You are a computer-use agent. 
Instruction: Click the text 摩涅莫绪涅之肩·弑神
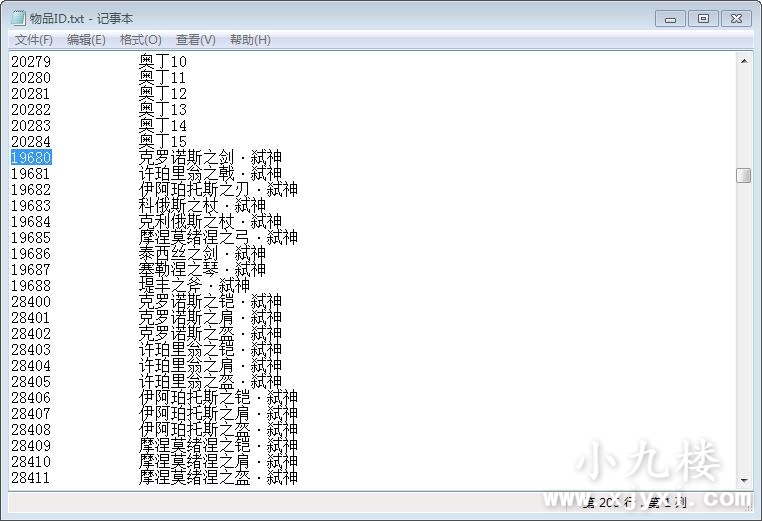tap(218, 462)
